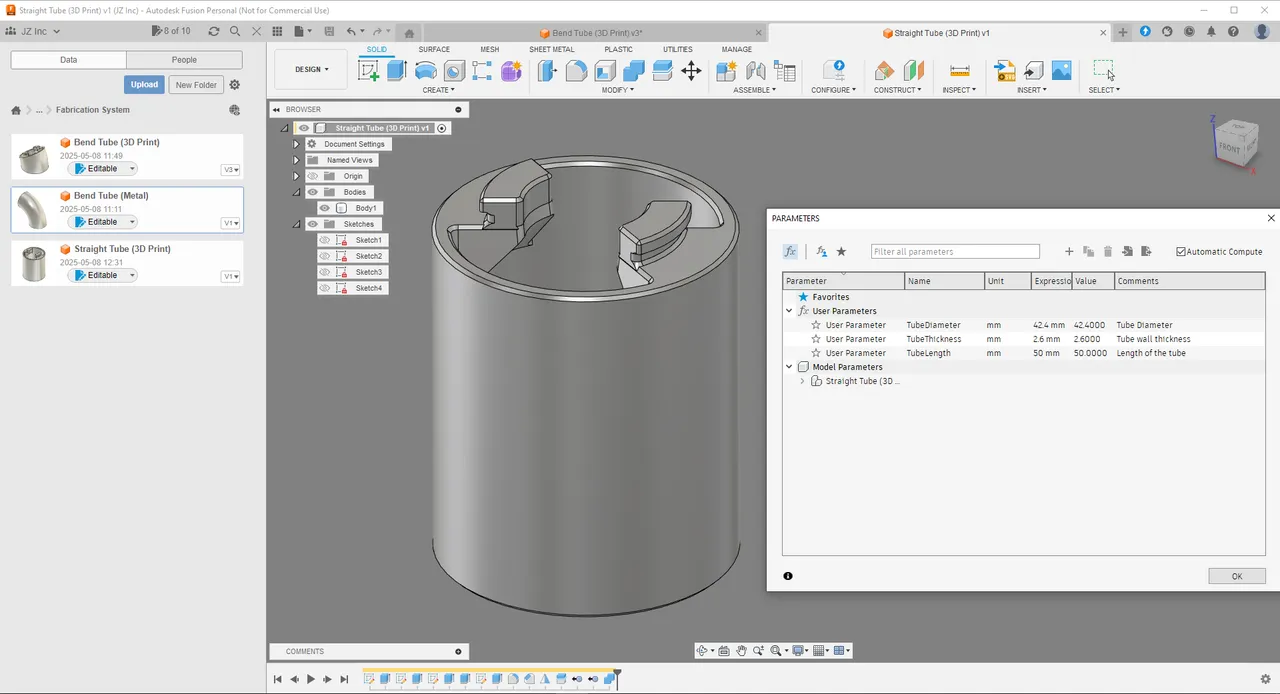Image resolution: width=1280 pixels, height=694 pixels.
Task: Favorite the TubeDiameter parameter star
Action: [816, 325]
